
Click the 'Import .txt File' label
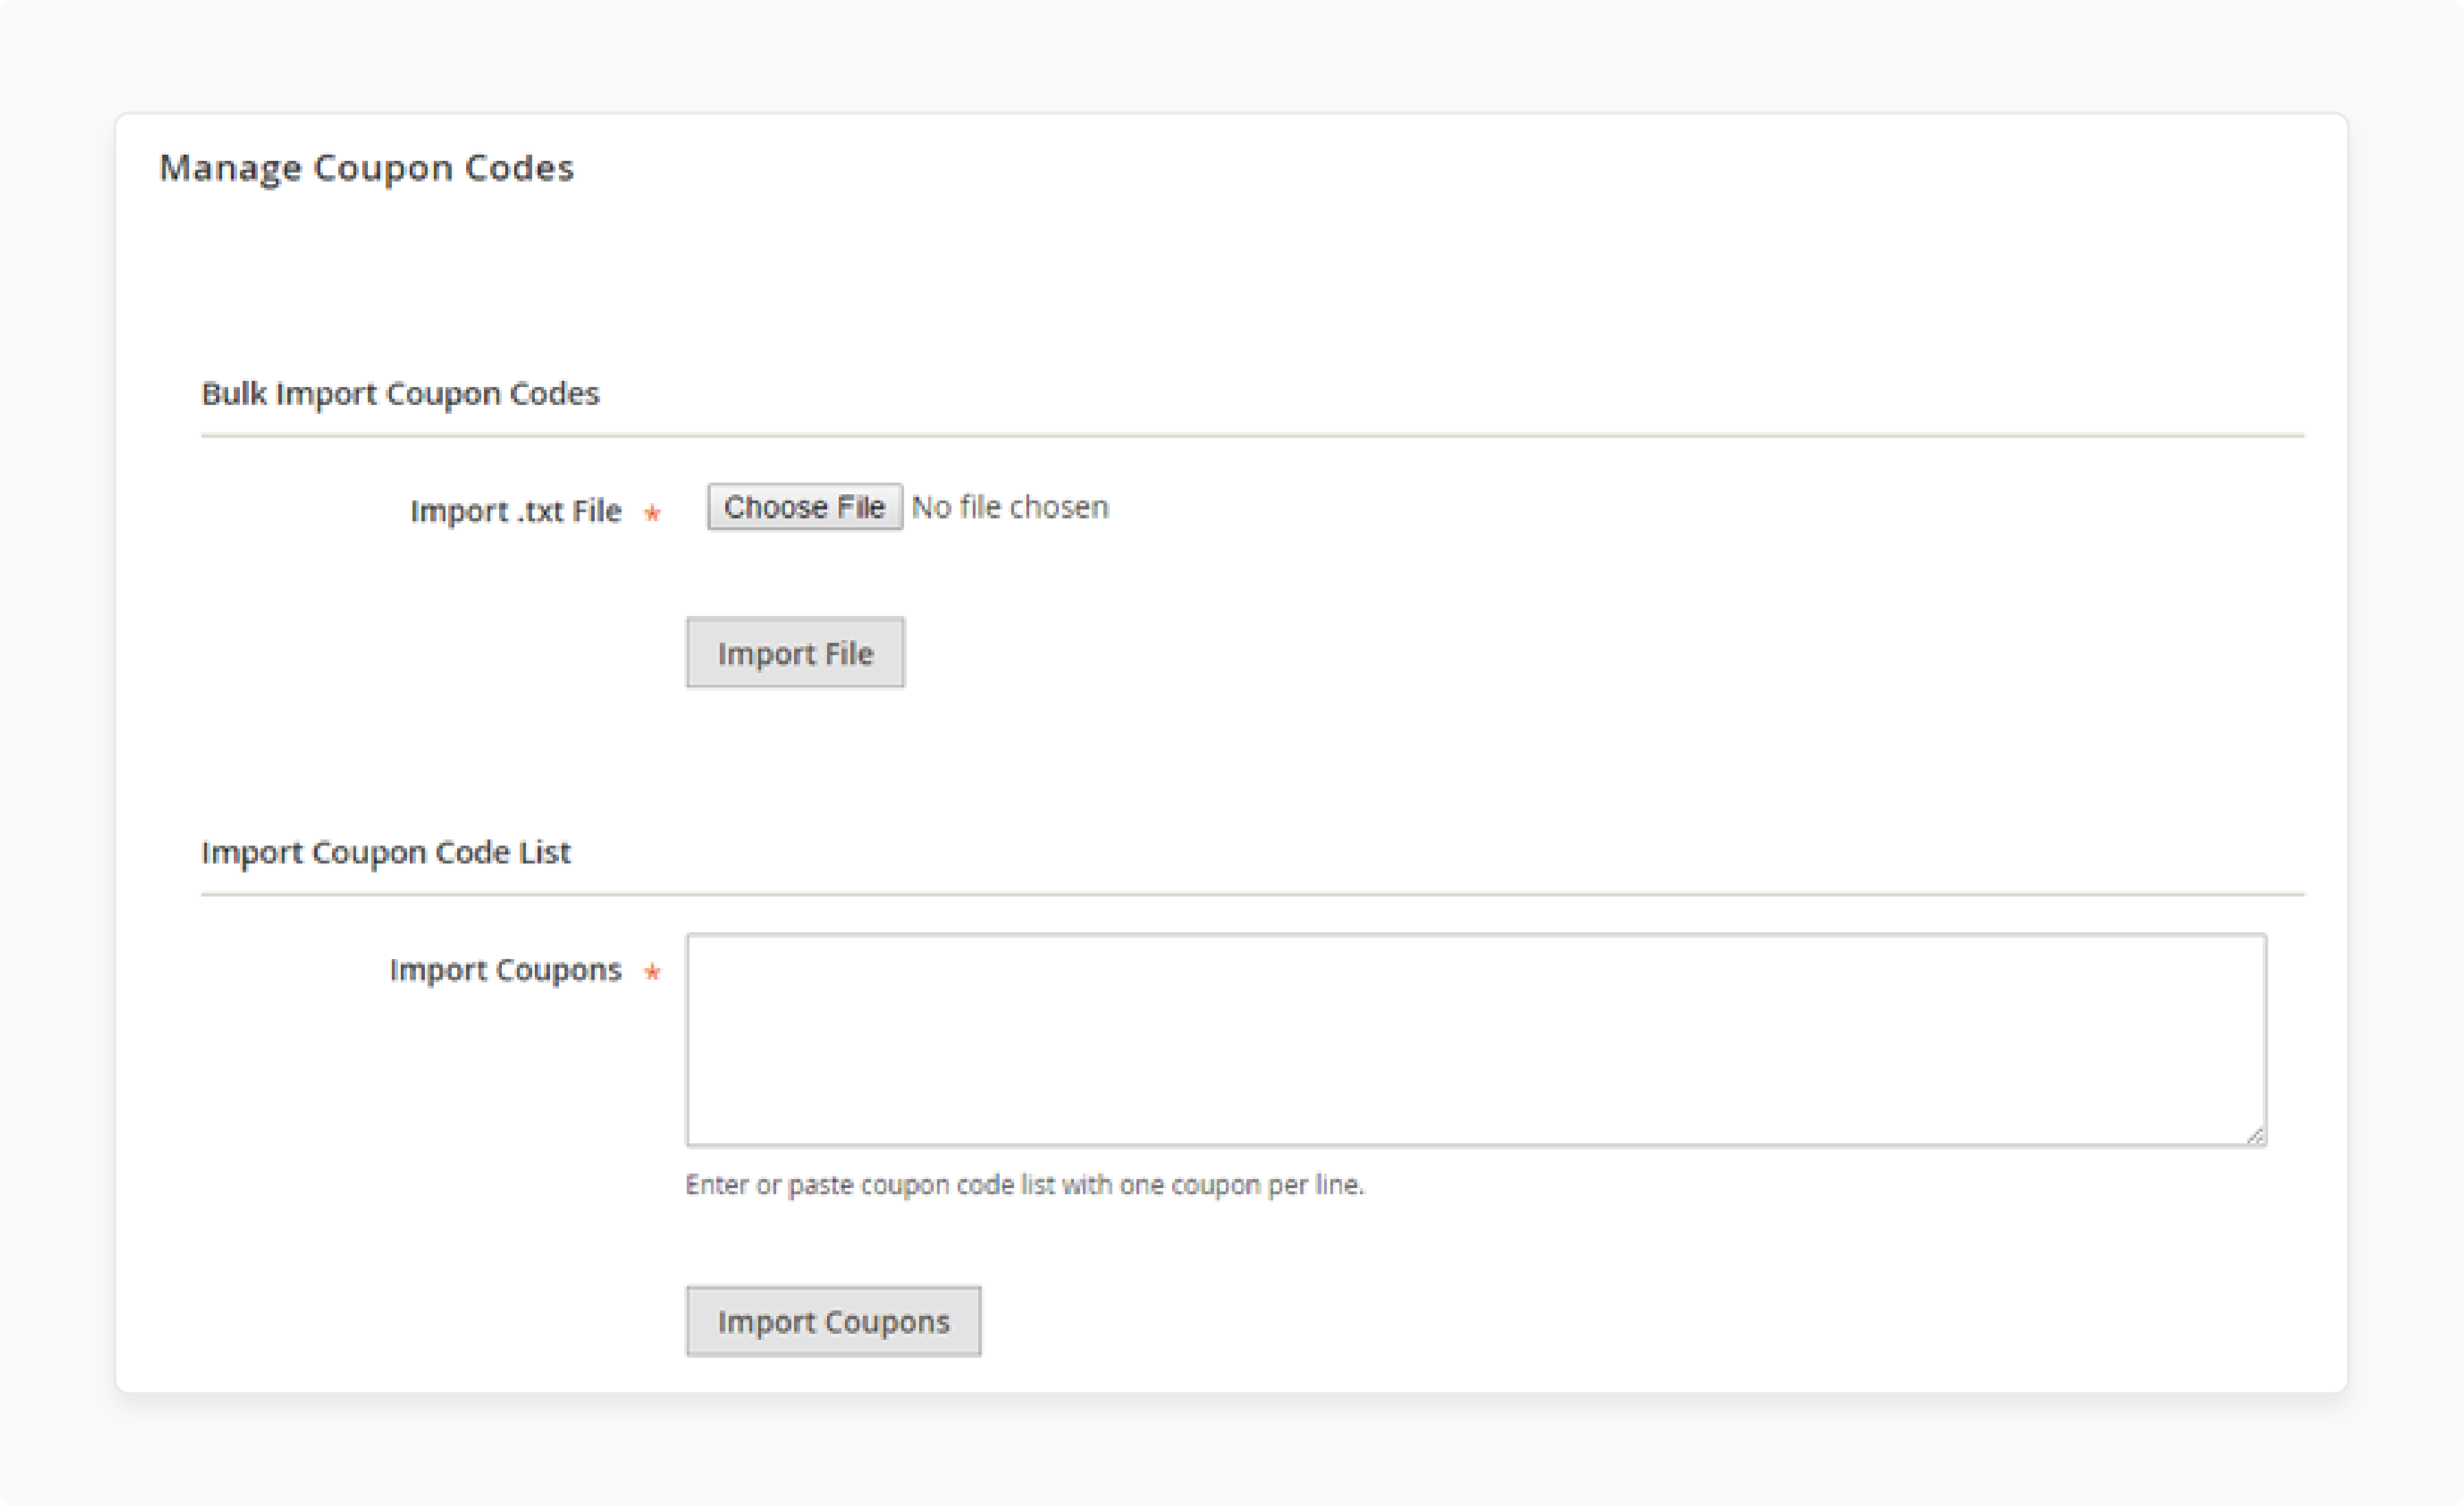[516, 511]
